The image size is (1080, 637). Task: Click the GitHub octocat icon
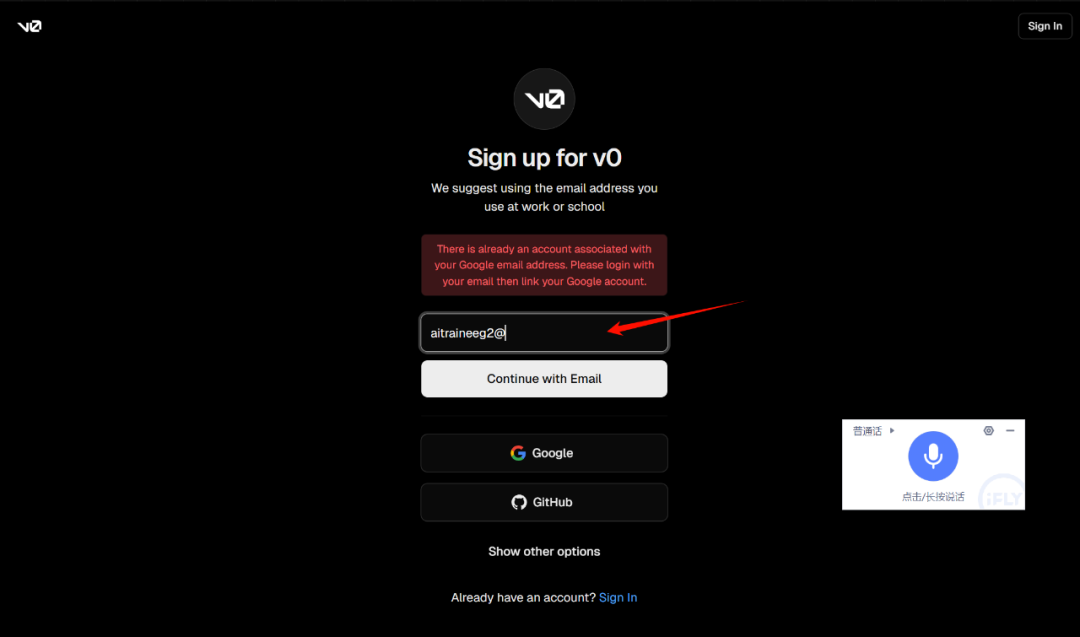pos(519,502)
